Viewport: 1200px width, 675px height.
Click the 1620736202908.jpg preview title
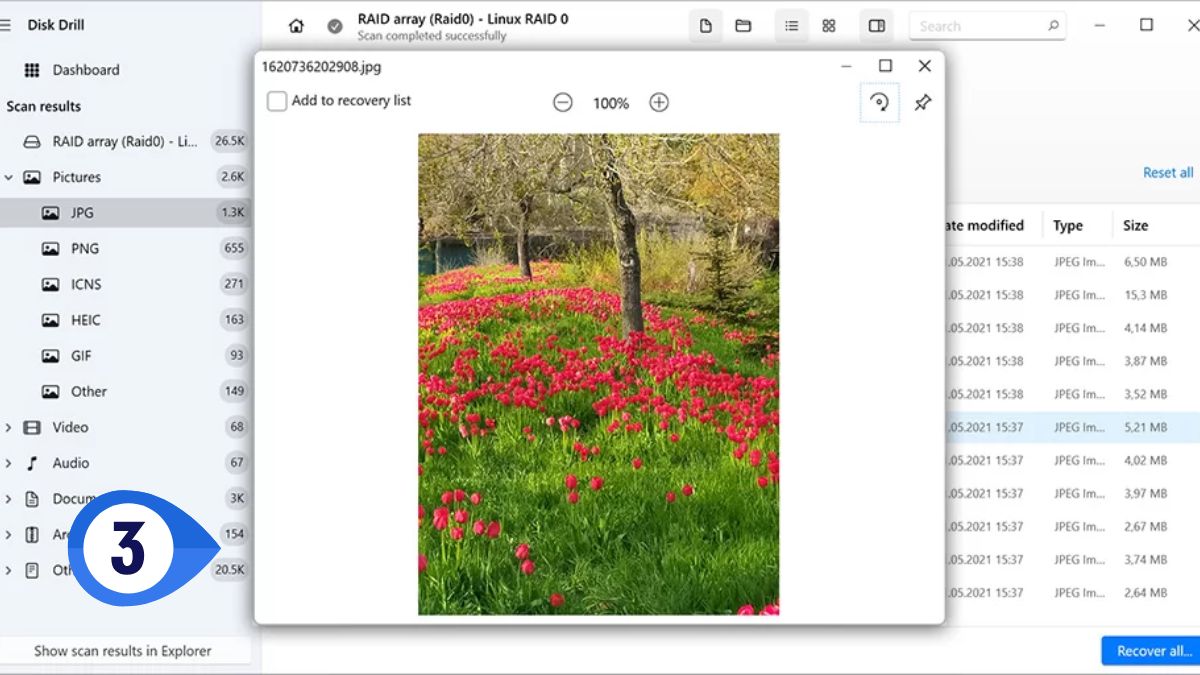tap(321, 67)
